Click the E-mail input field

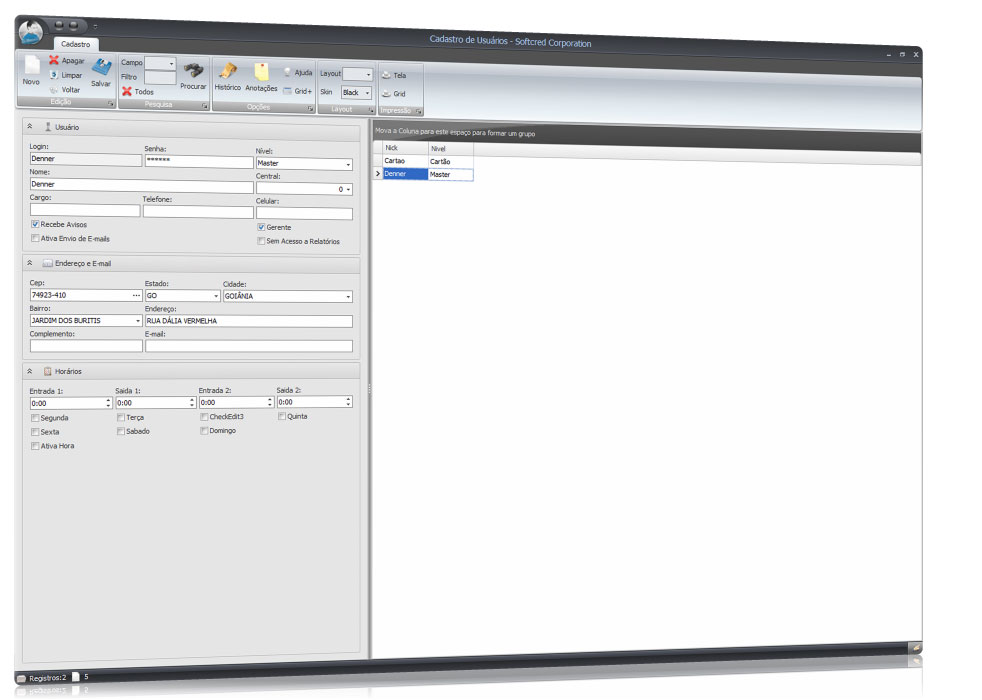click(248, 346)
